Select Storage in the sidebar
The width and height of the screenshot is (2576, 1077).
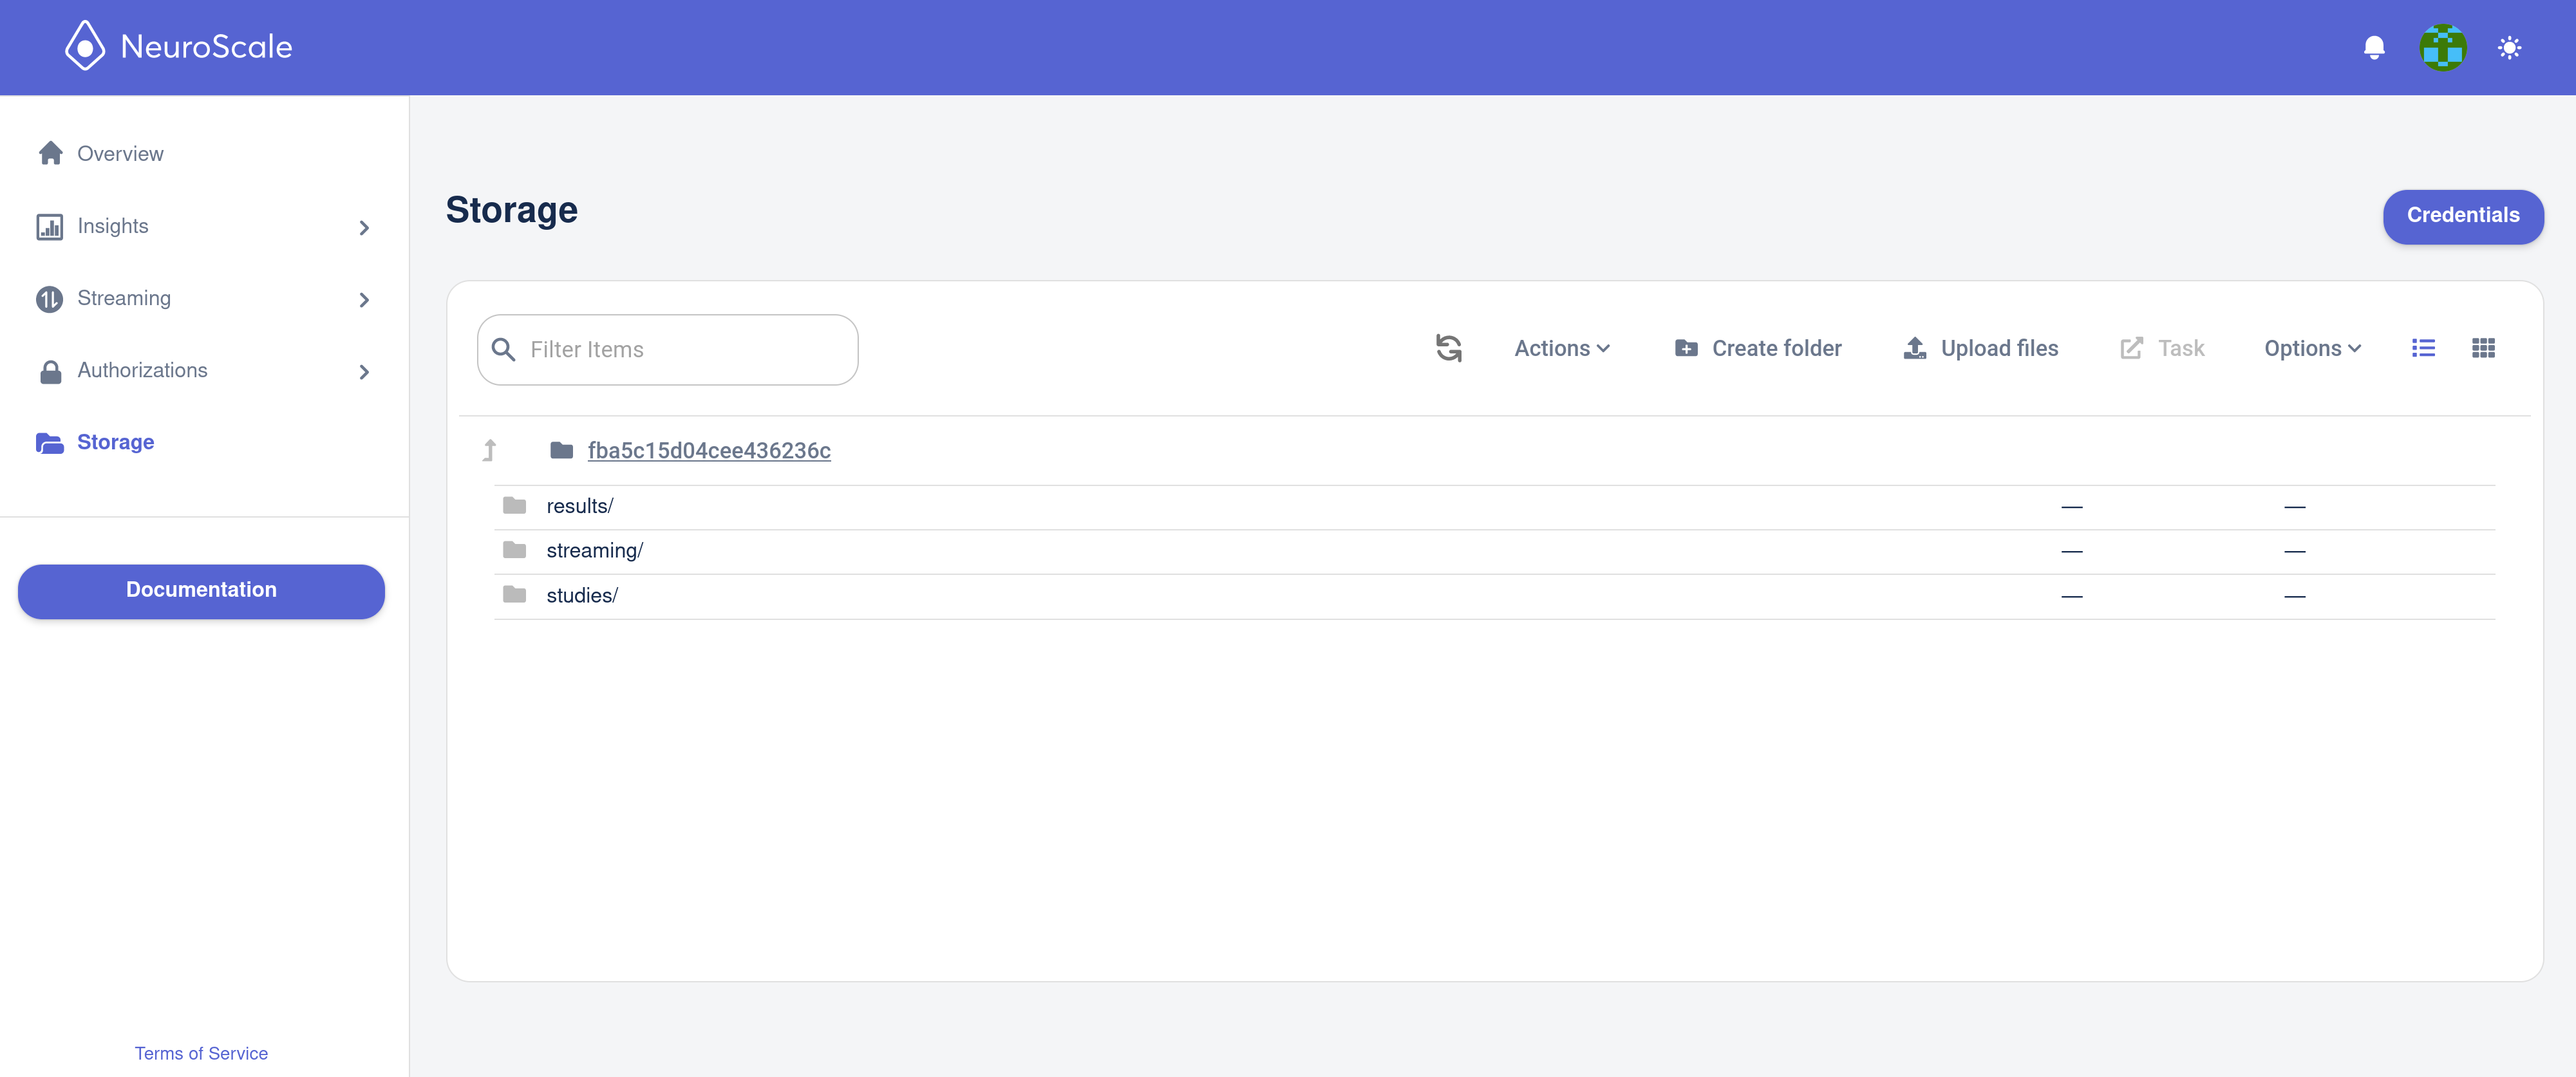click(x=115, y=442)
